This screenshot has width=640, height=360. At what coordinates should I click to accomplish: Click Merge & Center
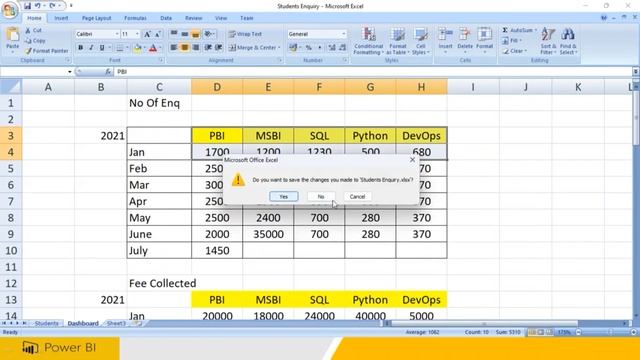point(252,48)
